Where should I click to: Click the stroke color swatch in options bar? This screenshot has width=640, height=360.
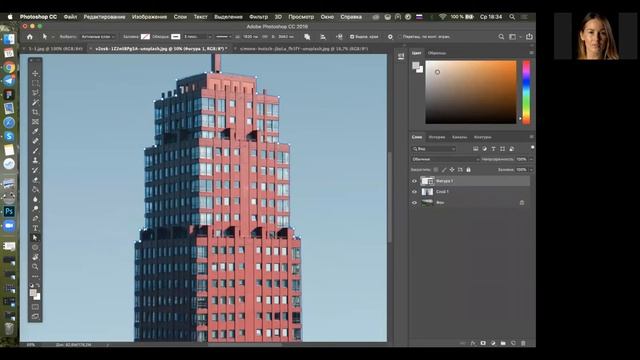[x=176, y=37]
